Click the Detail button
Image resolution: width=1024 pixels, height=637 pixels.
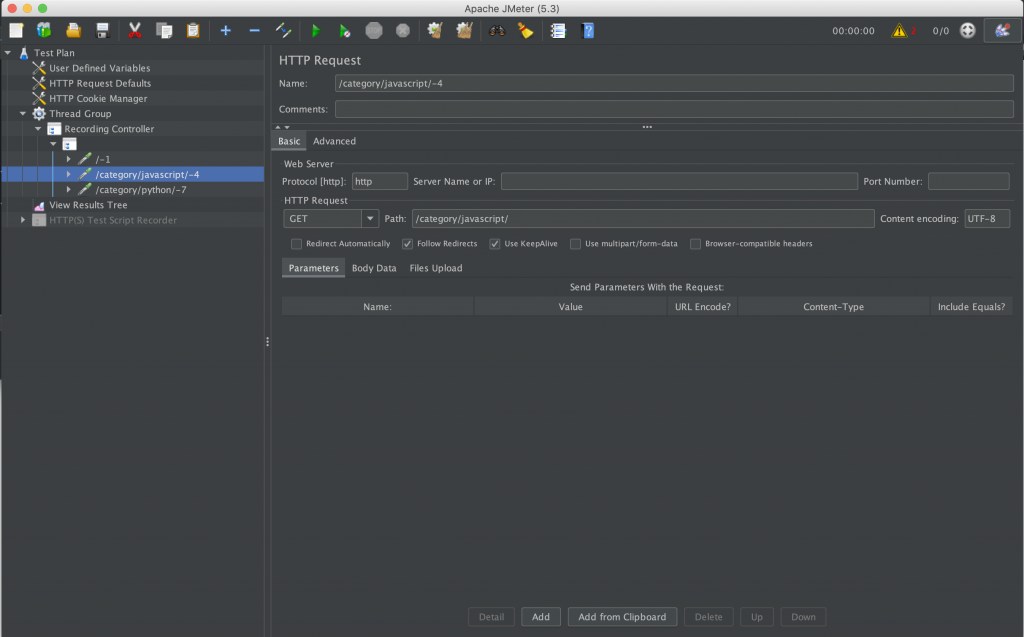coord(491,617)
